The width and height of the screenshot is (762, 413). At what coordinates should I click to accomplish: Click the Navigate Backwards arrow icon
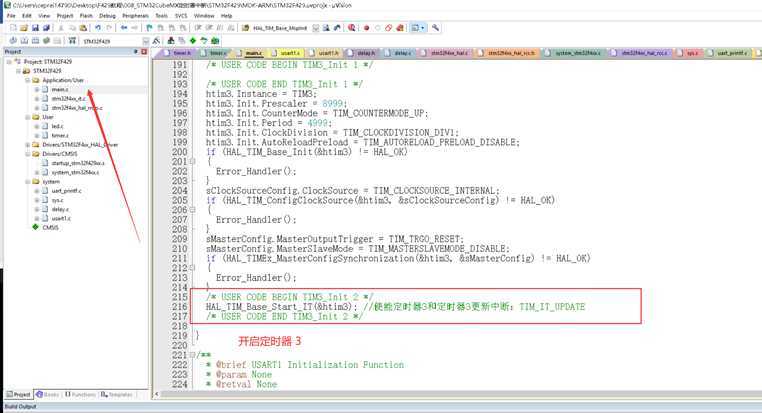tap(124, 28)
